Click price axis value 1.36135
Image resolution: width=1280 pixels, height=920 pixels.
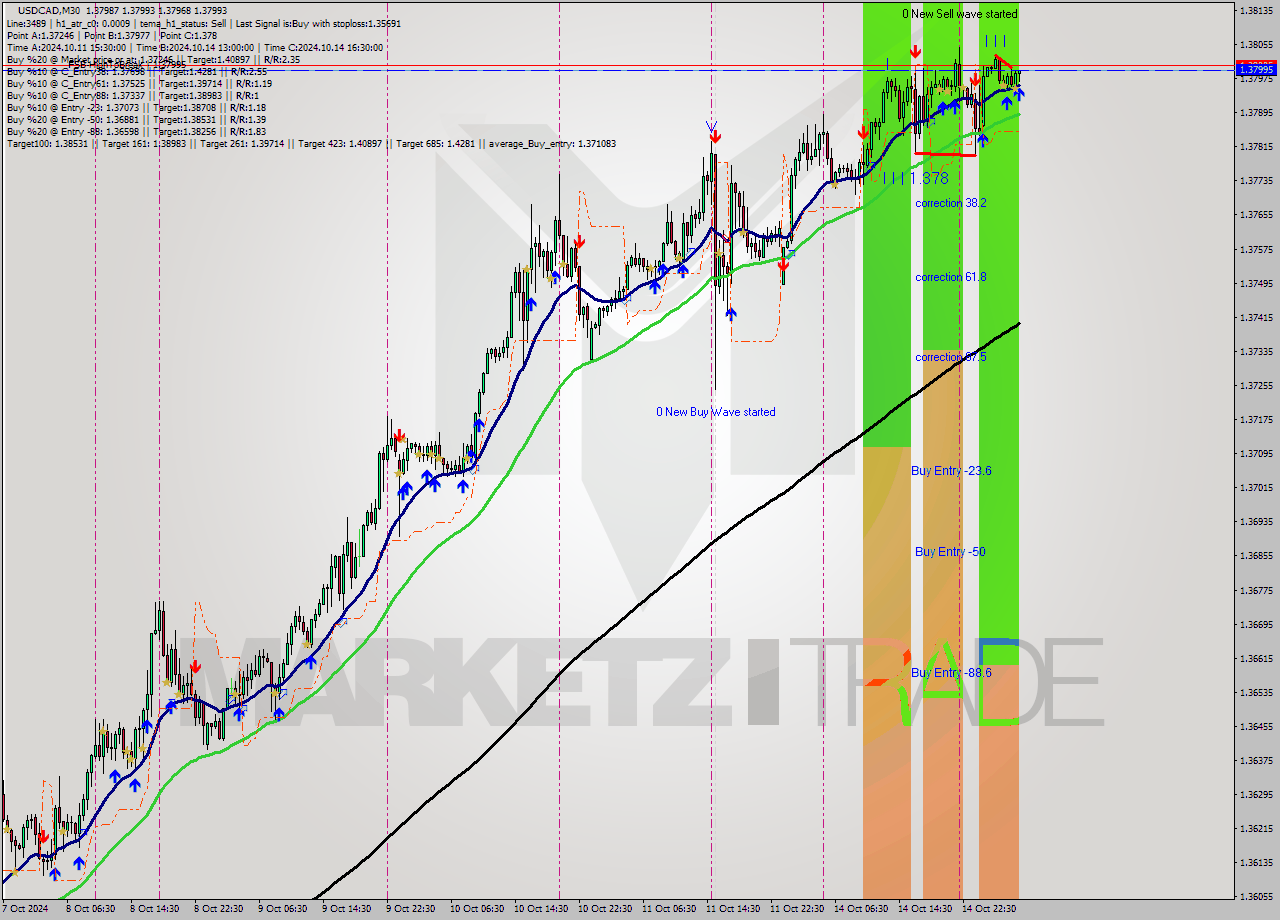point(1256,863)
